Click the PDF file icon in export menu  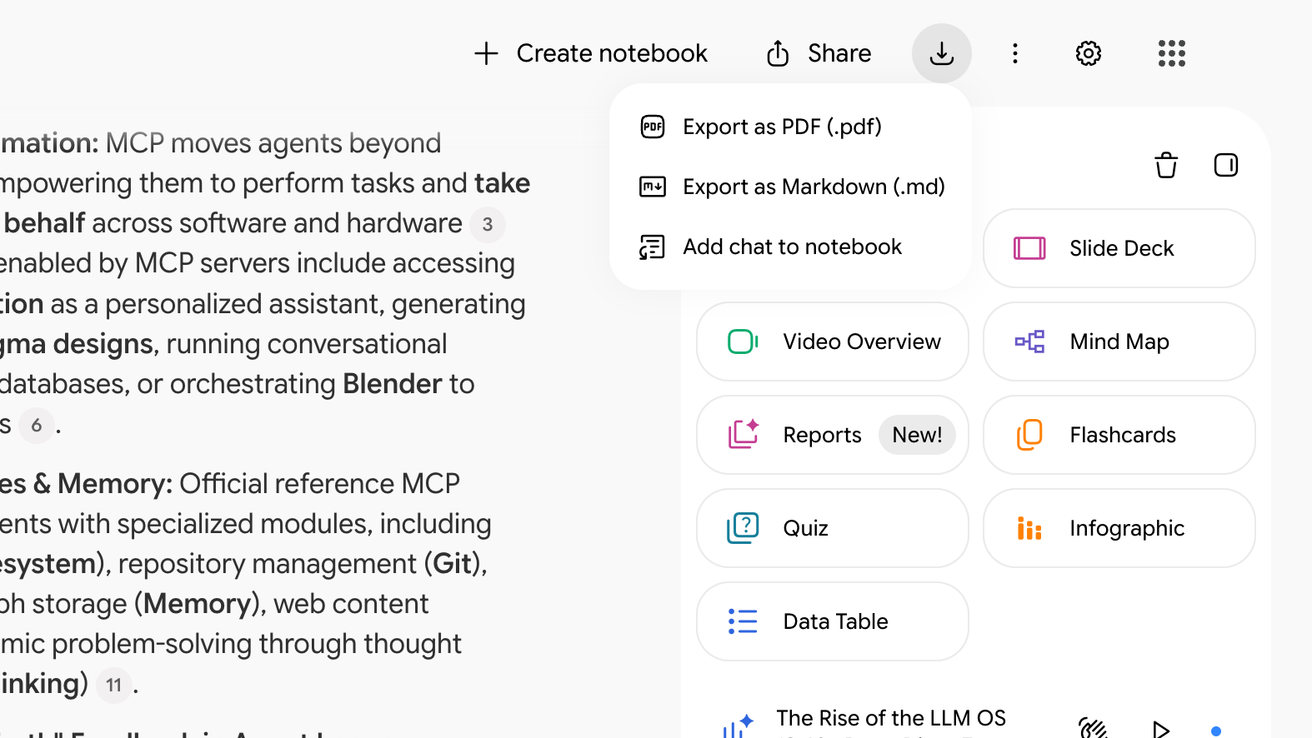[652, 127]
